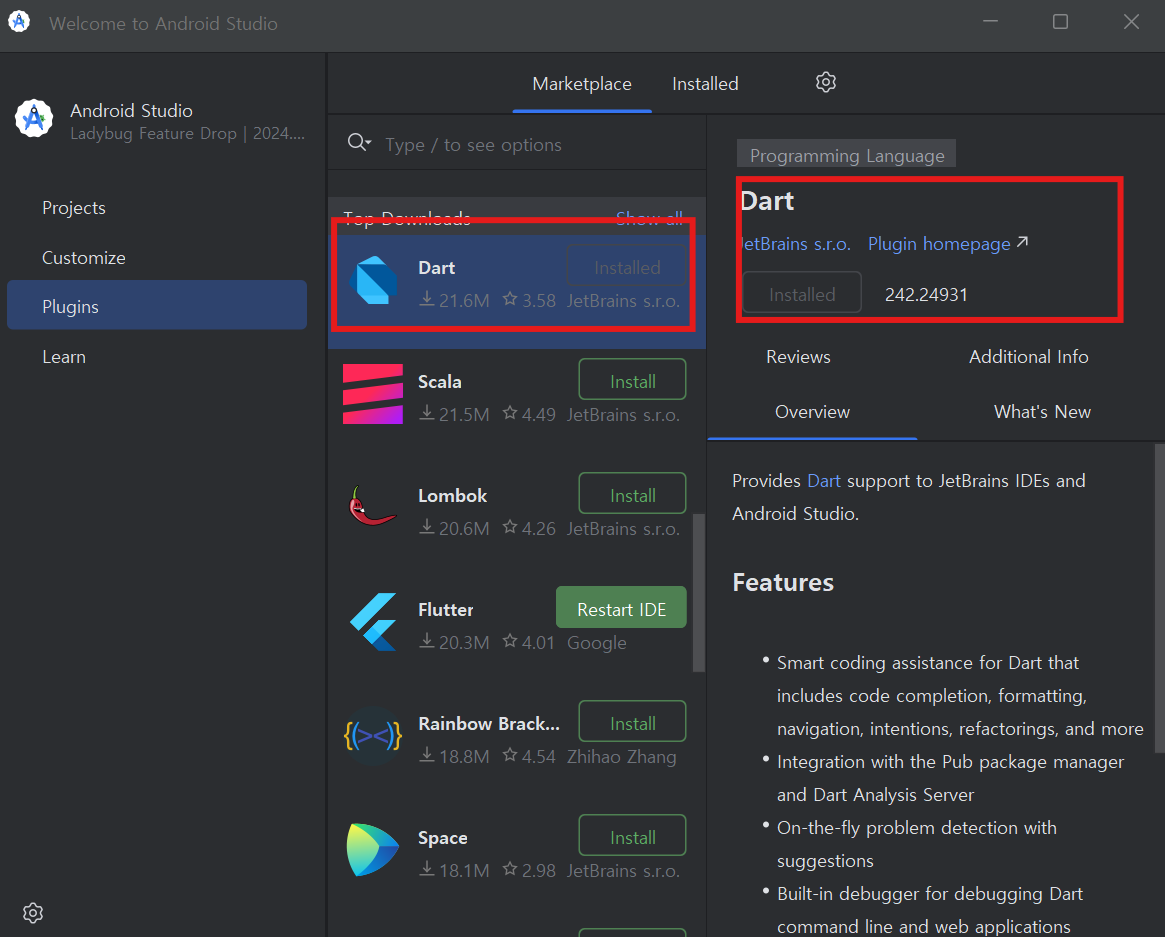Open the What's New tab
The width and height of the screenshot is (1165, 937).
[1042, 412]
